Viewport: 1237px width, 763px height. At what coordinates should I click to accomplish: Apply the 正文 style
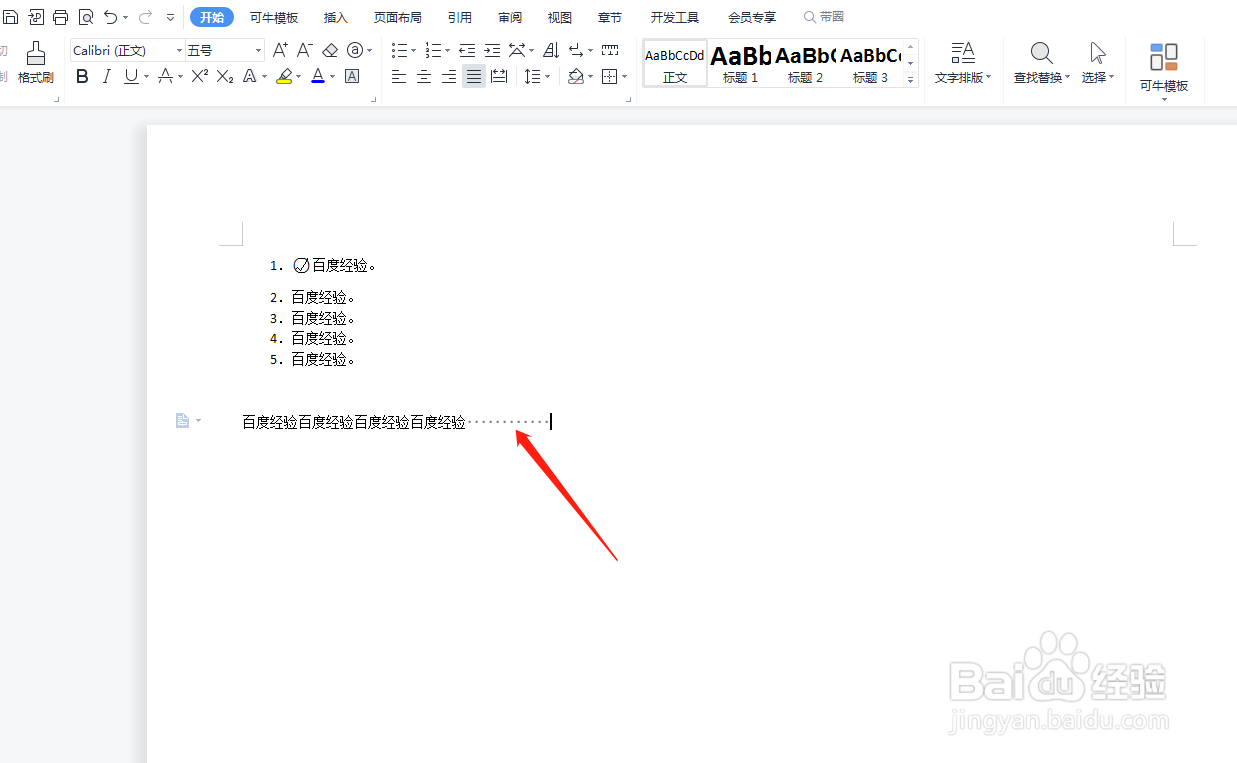pos(675,64)
